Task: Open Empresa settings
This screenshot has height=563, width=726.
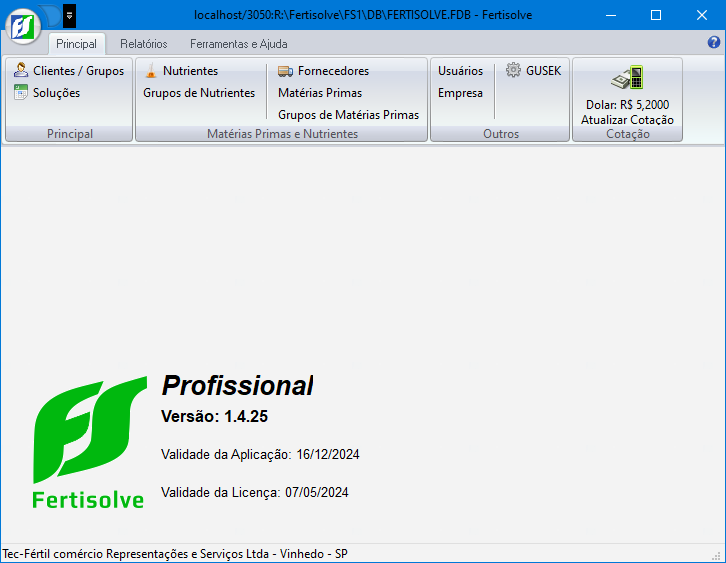Action: coord(460,93)
